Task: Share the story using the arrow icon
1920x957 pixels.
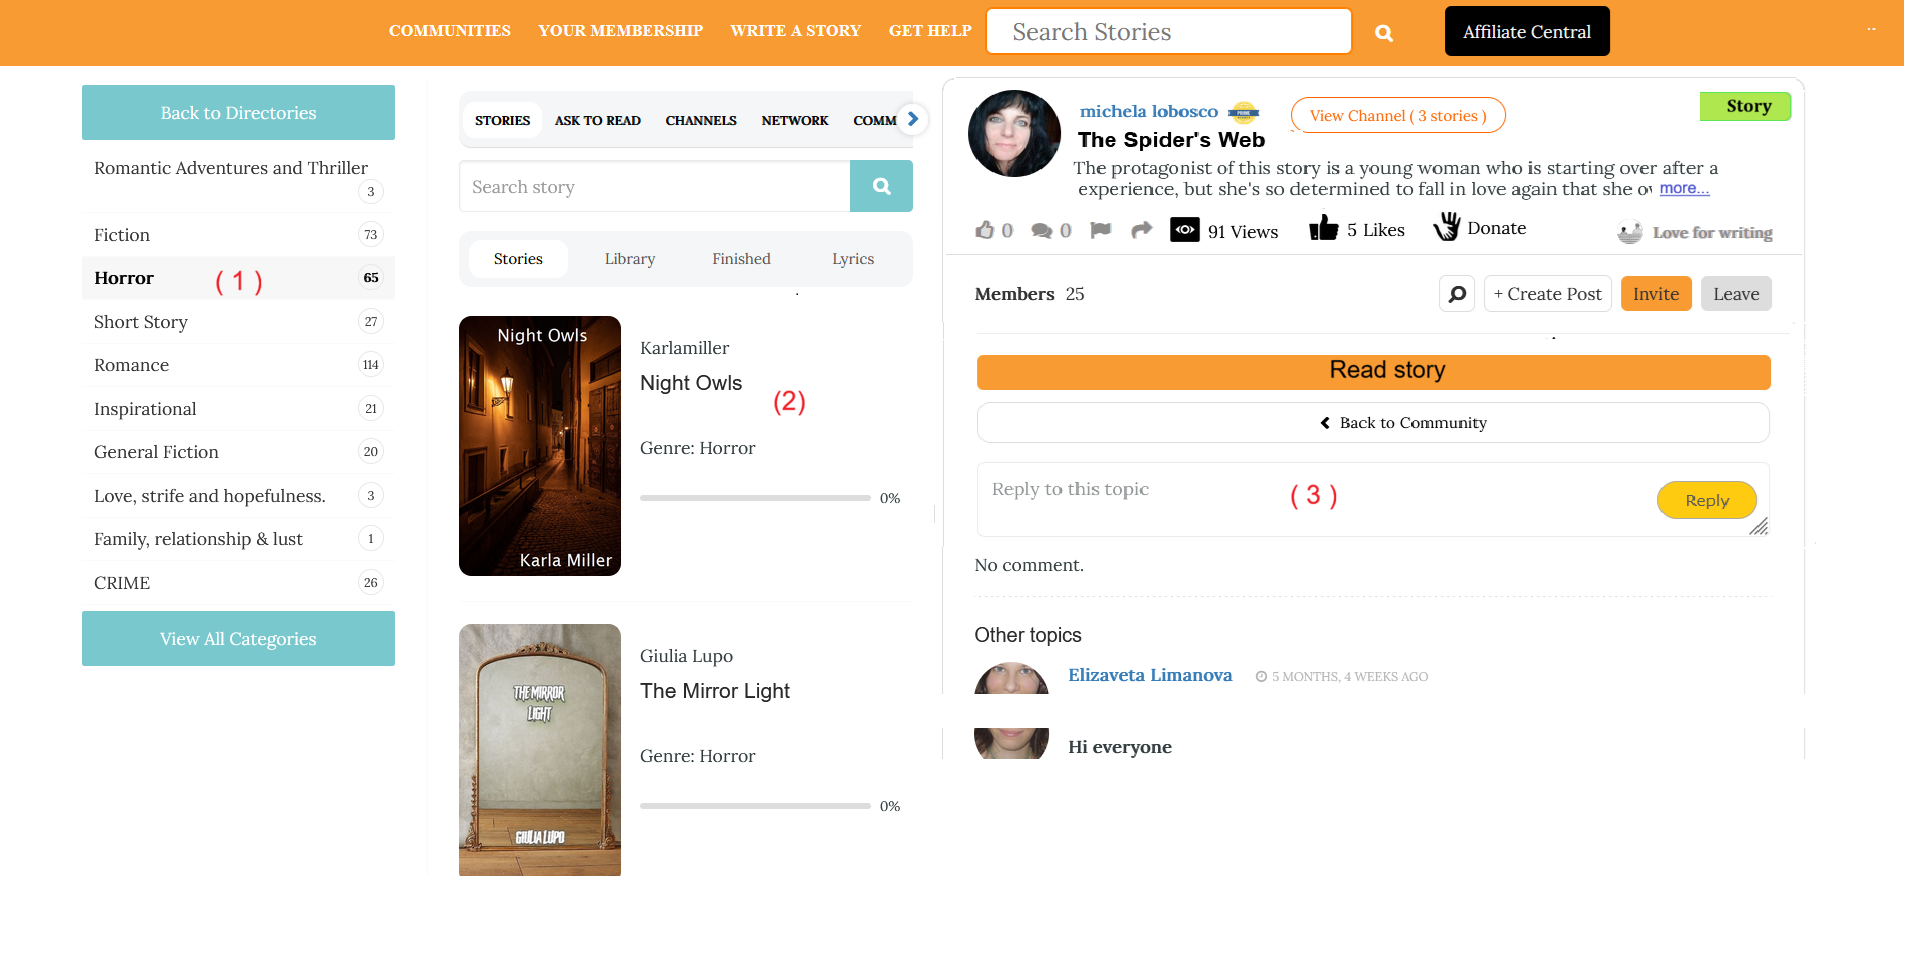Action: (x=1141, y=230)
